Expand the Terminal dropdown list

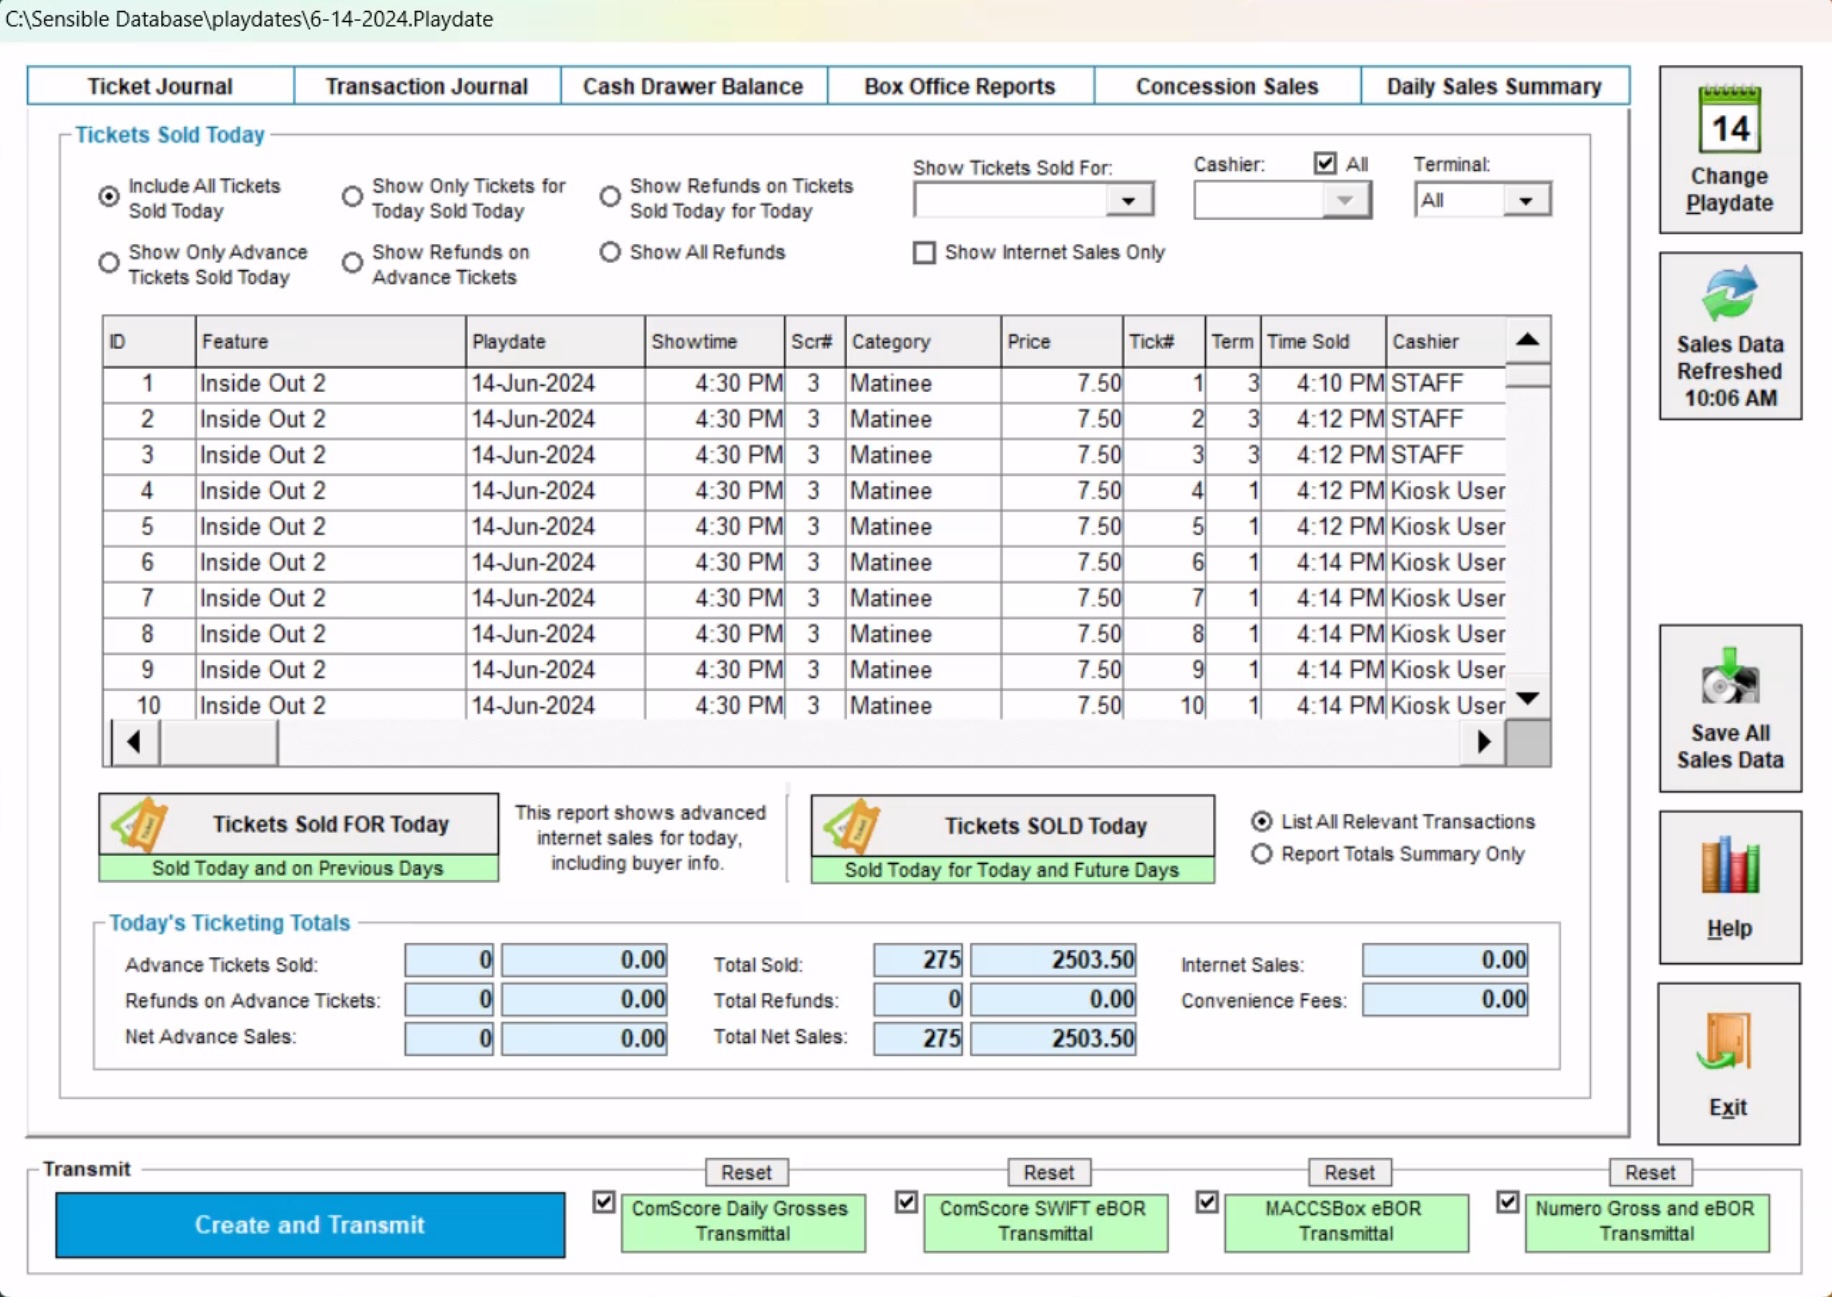(1525, 201)
